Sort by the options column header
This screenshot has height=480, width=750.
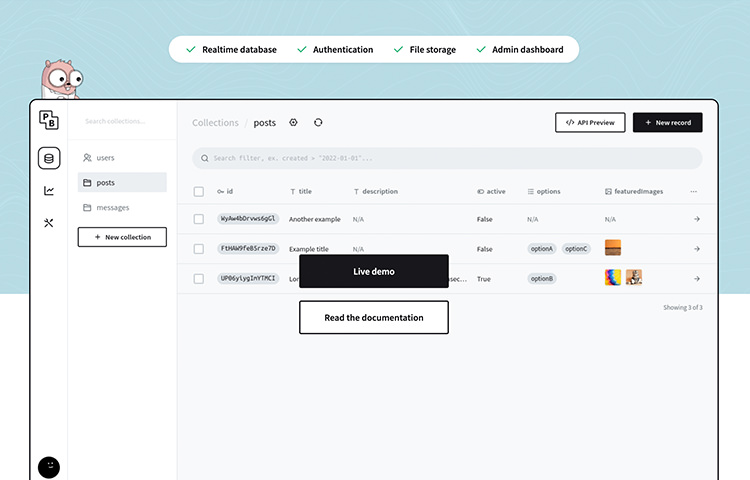coord(544,191)
